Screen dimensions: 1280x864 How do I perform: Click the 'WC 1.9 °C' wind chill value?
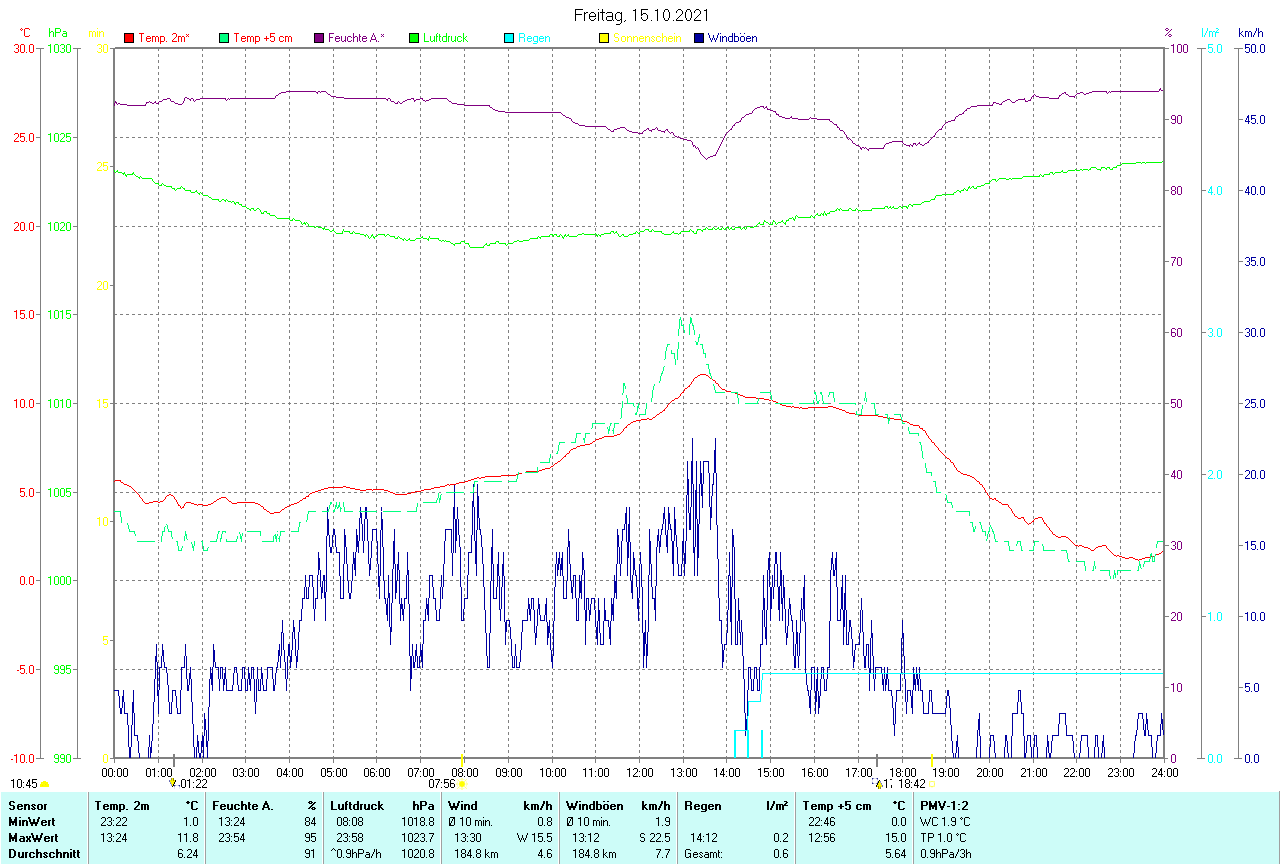[946, 821]
